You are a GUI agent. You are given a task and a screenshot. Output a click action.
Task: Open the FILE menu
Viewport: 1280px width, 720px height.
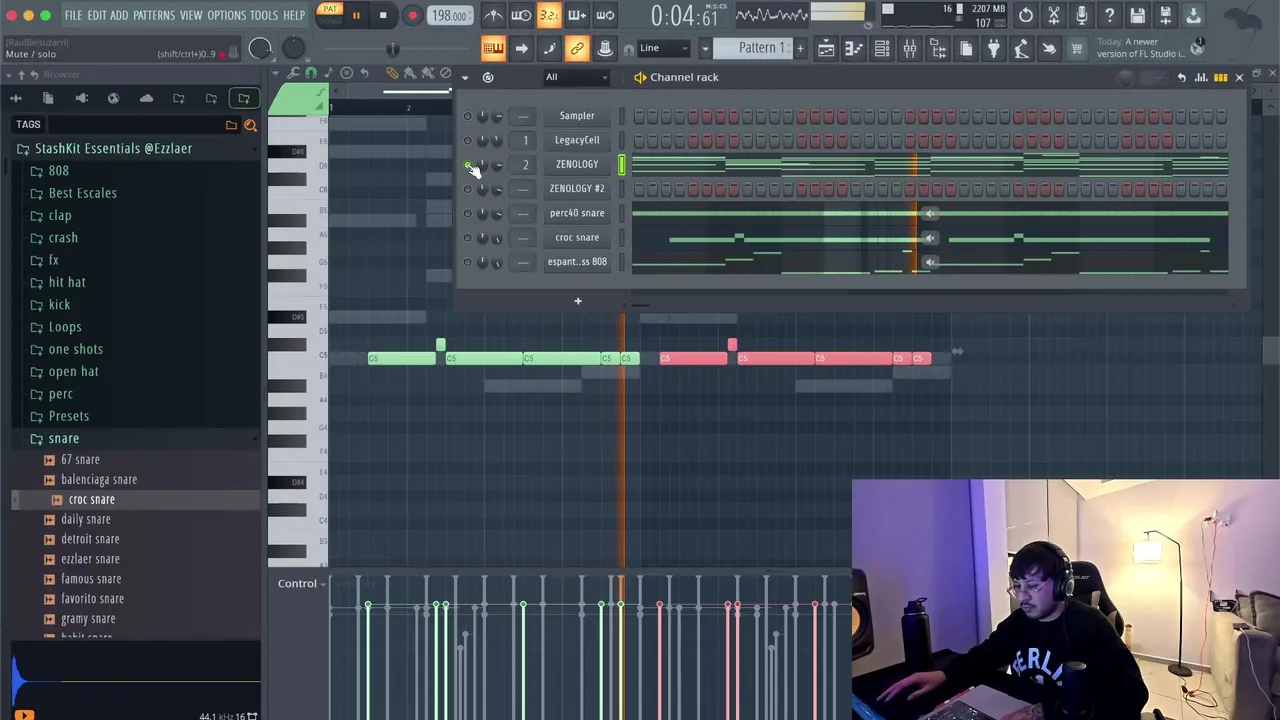(x=73, y=16)
